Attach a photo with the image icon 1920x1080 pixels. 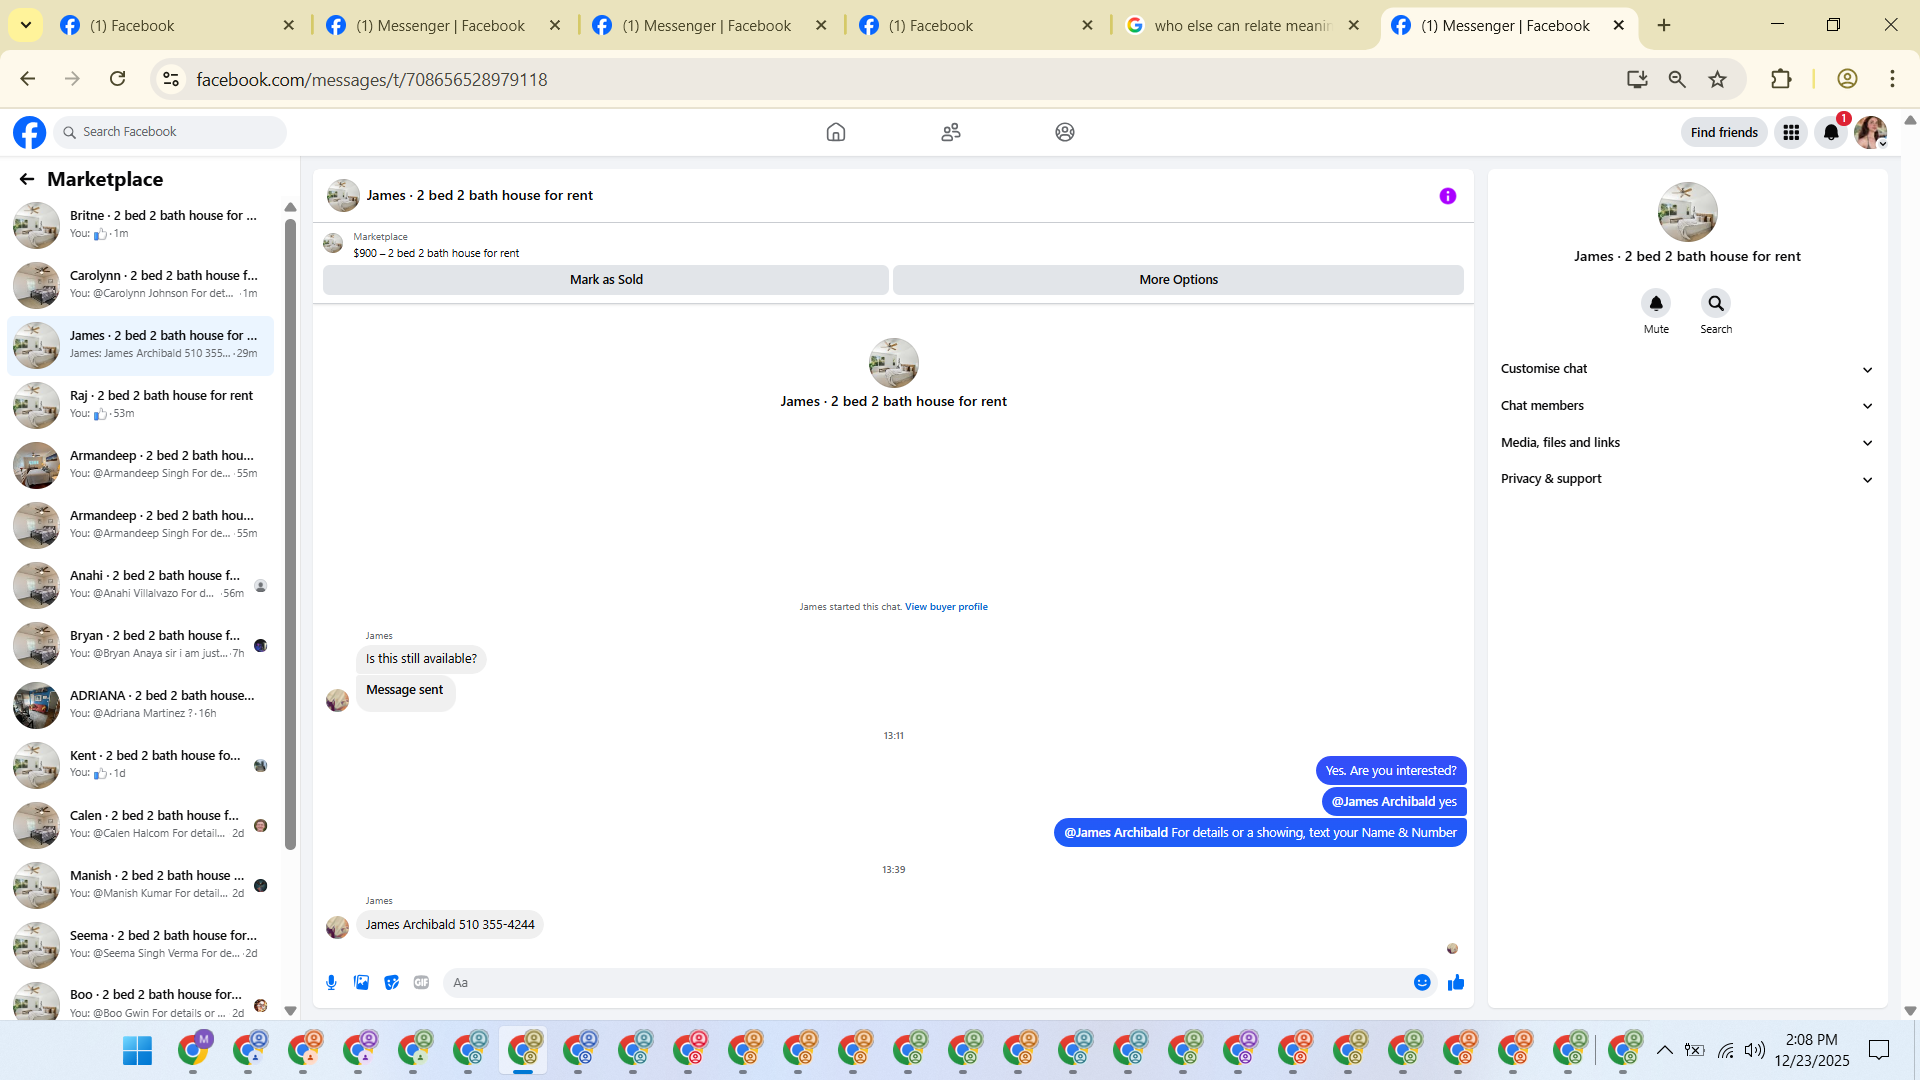(x=361, y=983)
